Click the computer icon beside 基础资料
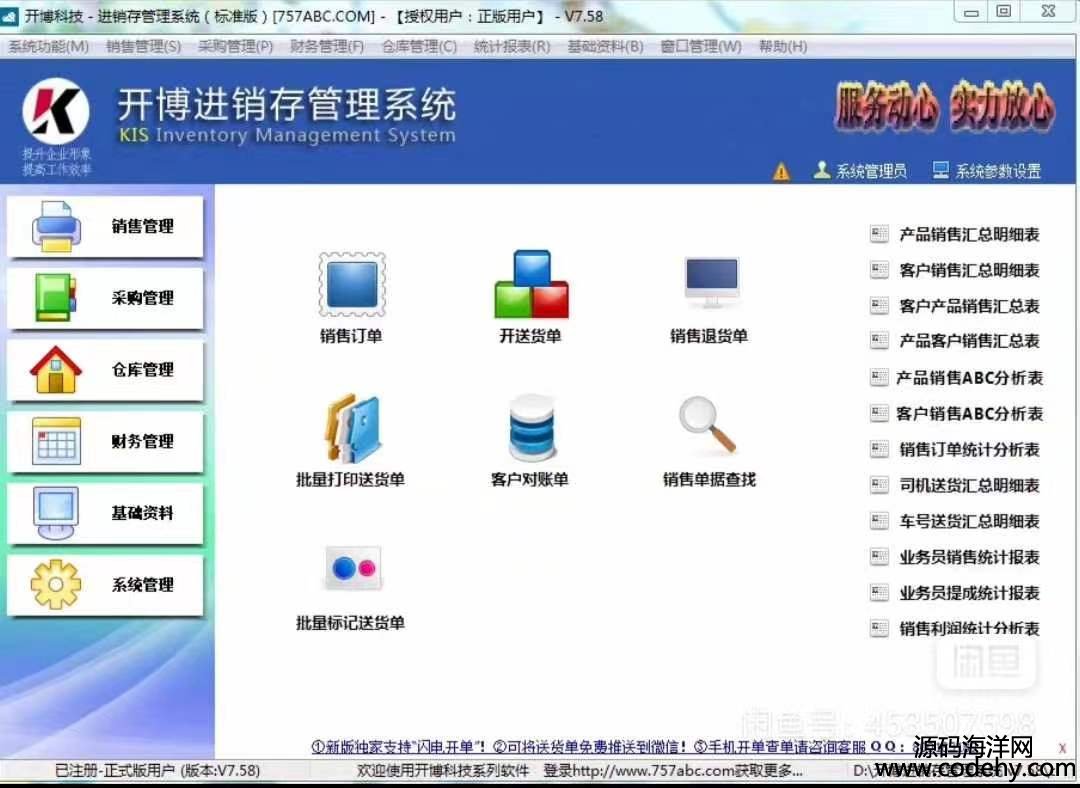The height and width of the screenshot is (788, 1080). click(56, 513)
